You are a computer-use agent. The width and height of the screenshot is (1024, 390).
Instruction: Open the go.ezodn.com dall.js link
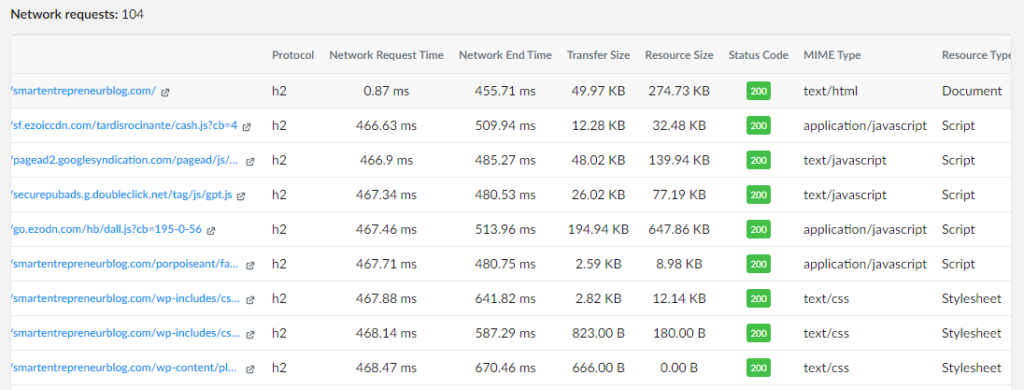tap(106, 229)
